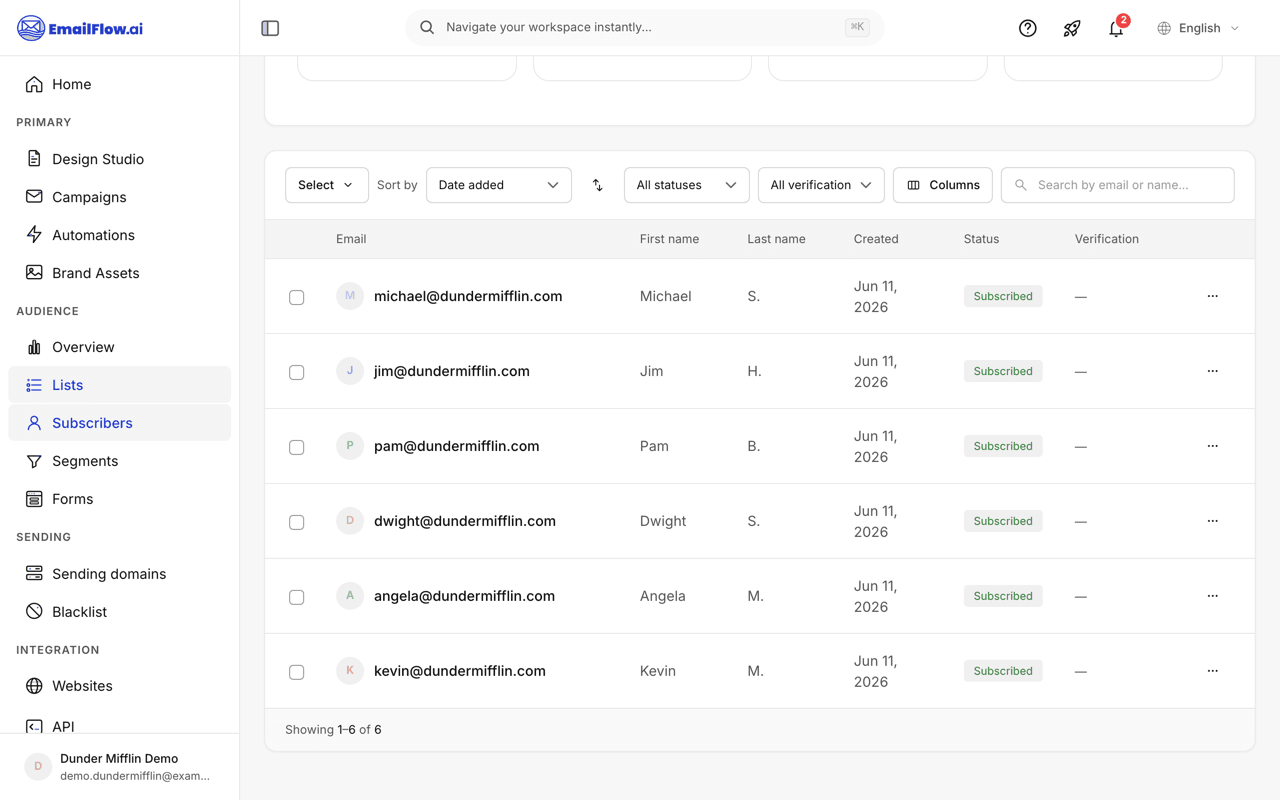Click the K avatar for Kevin

pos(350,671)
